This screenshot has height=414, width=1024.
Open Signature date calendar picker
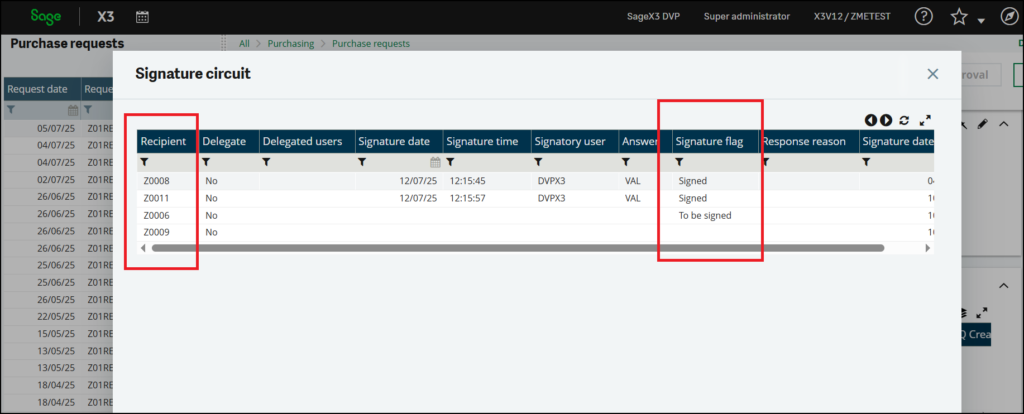pyautogui.click(x=435, y=162)
